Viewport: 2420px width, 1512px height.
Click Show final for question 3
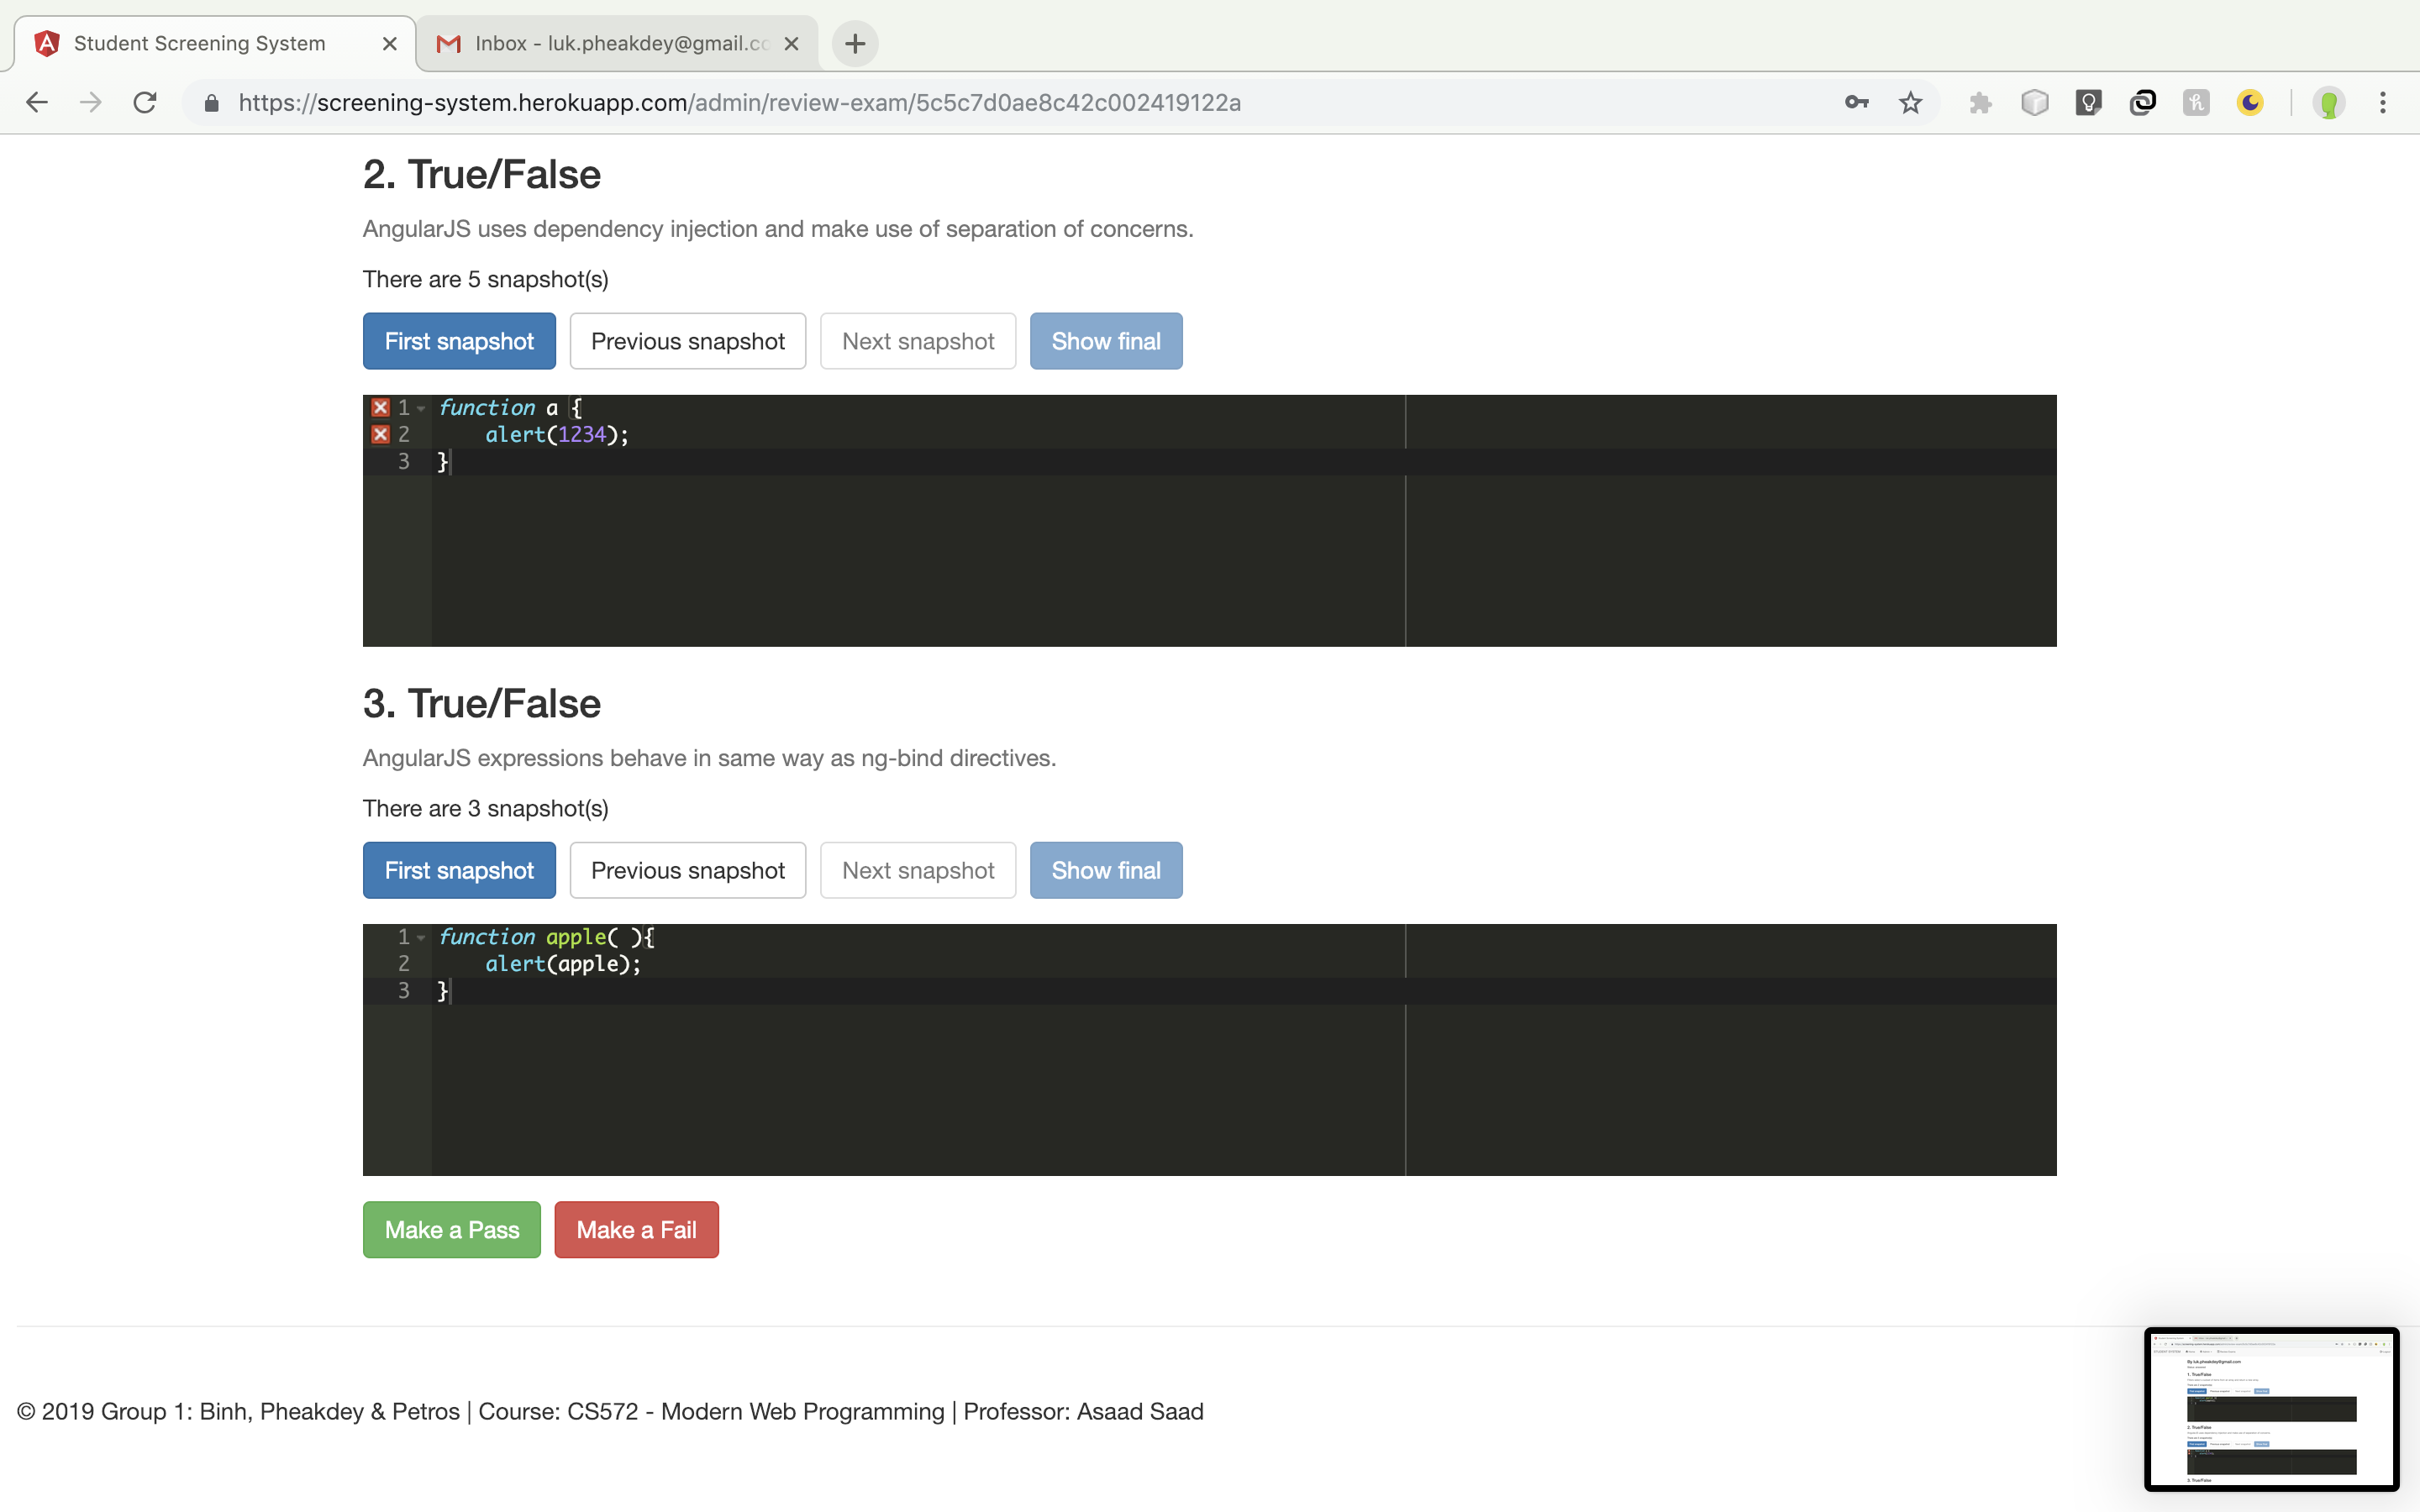point(1106,870)
